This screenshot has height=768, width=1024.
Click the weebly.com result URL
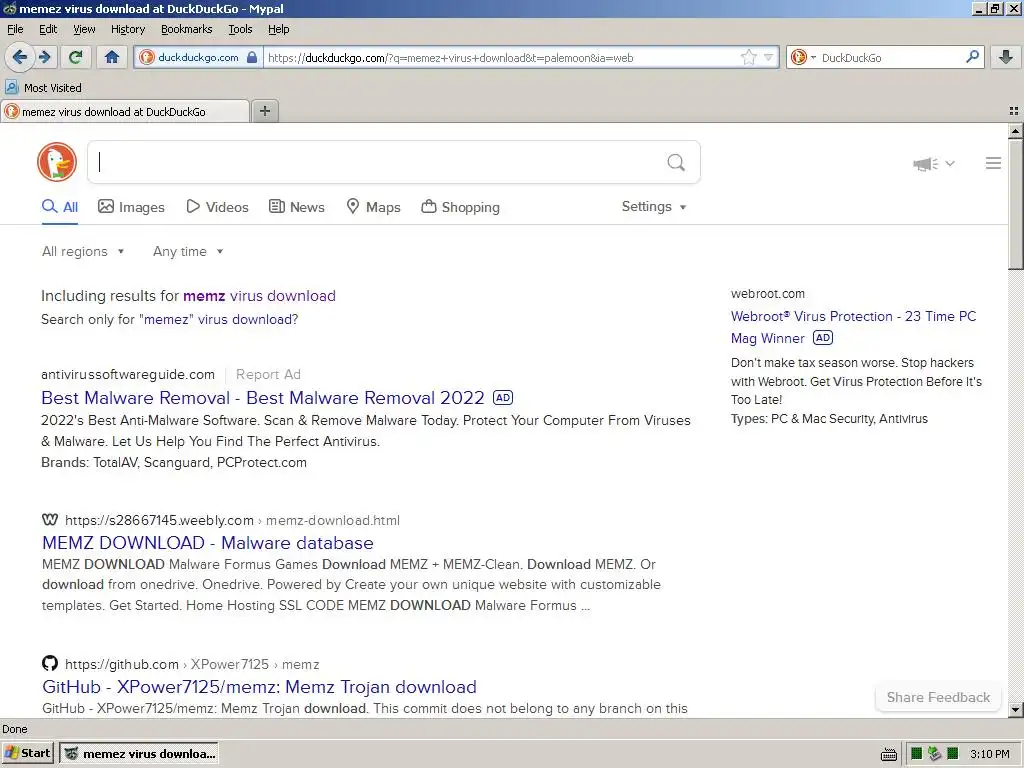point(232,520)
